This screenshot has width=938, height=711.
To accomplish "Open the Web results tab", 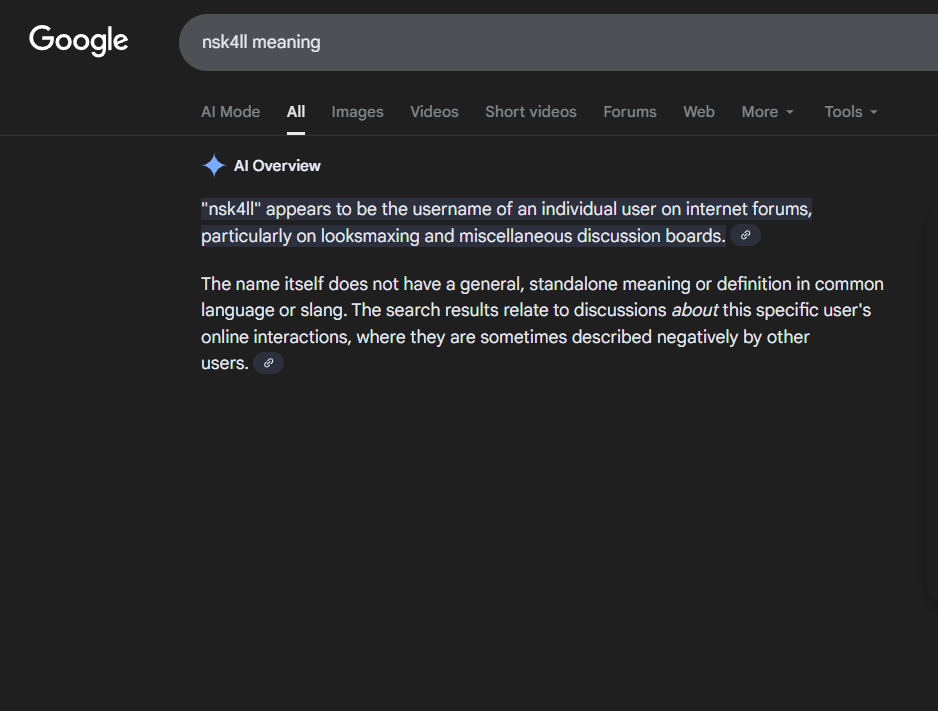I will (x=699, y=112).
